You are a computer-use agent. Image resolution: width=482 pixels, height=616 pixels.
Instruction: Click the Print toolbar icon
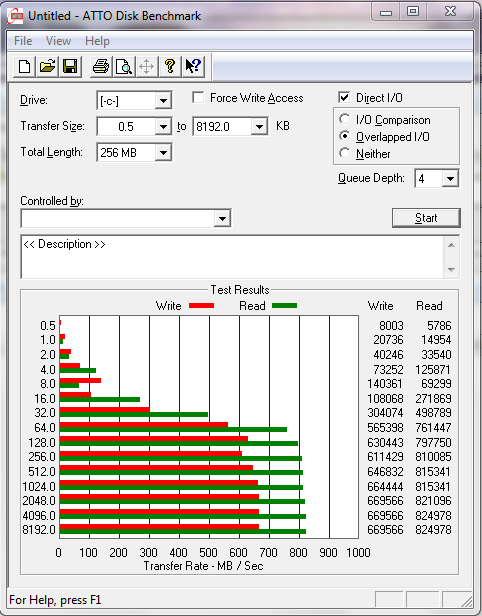click(101, 66)
